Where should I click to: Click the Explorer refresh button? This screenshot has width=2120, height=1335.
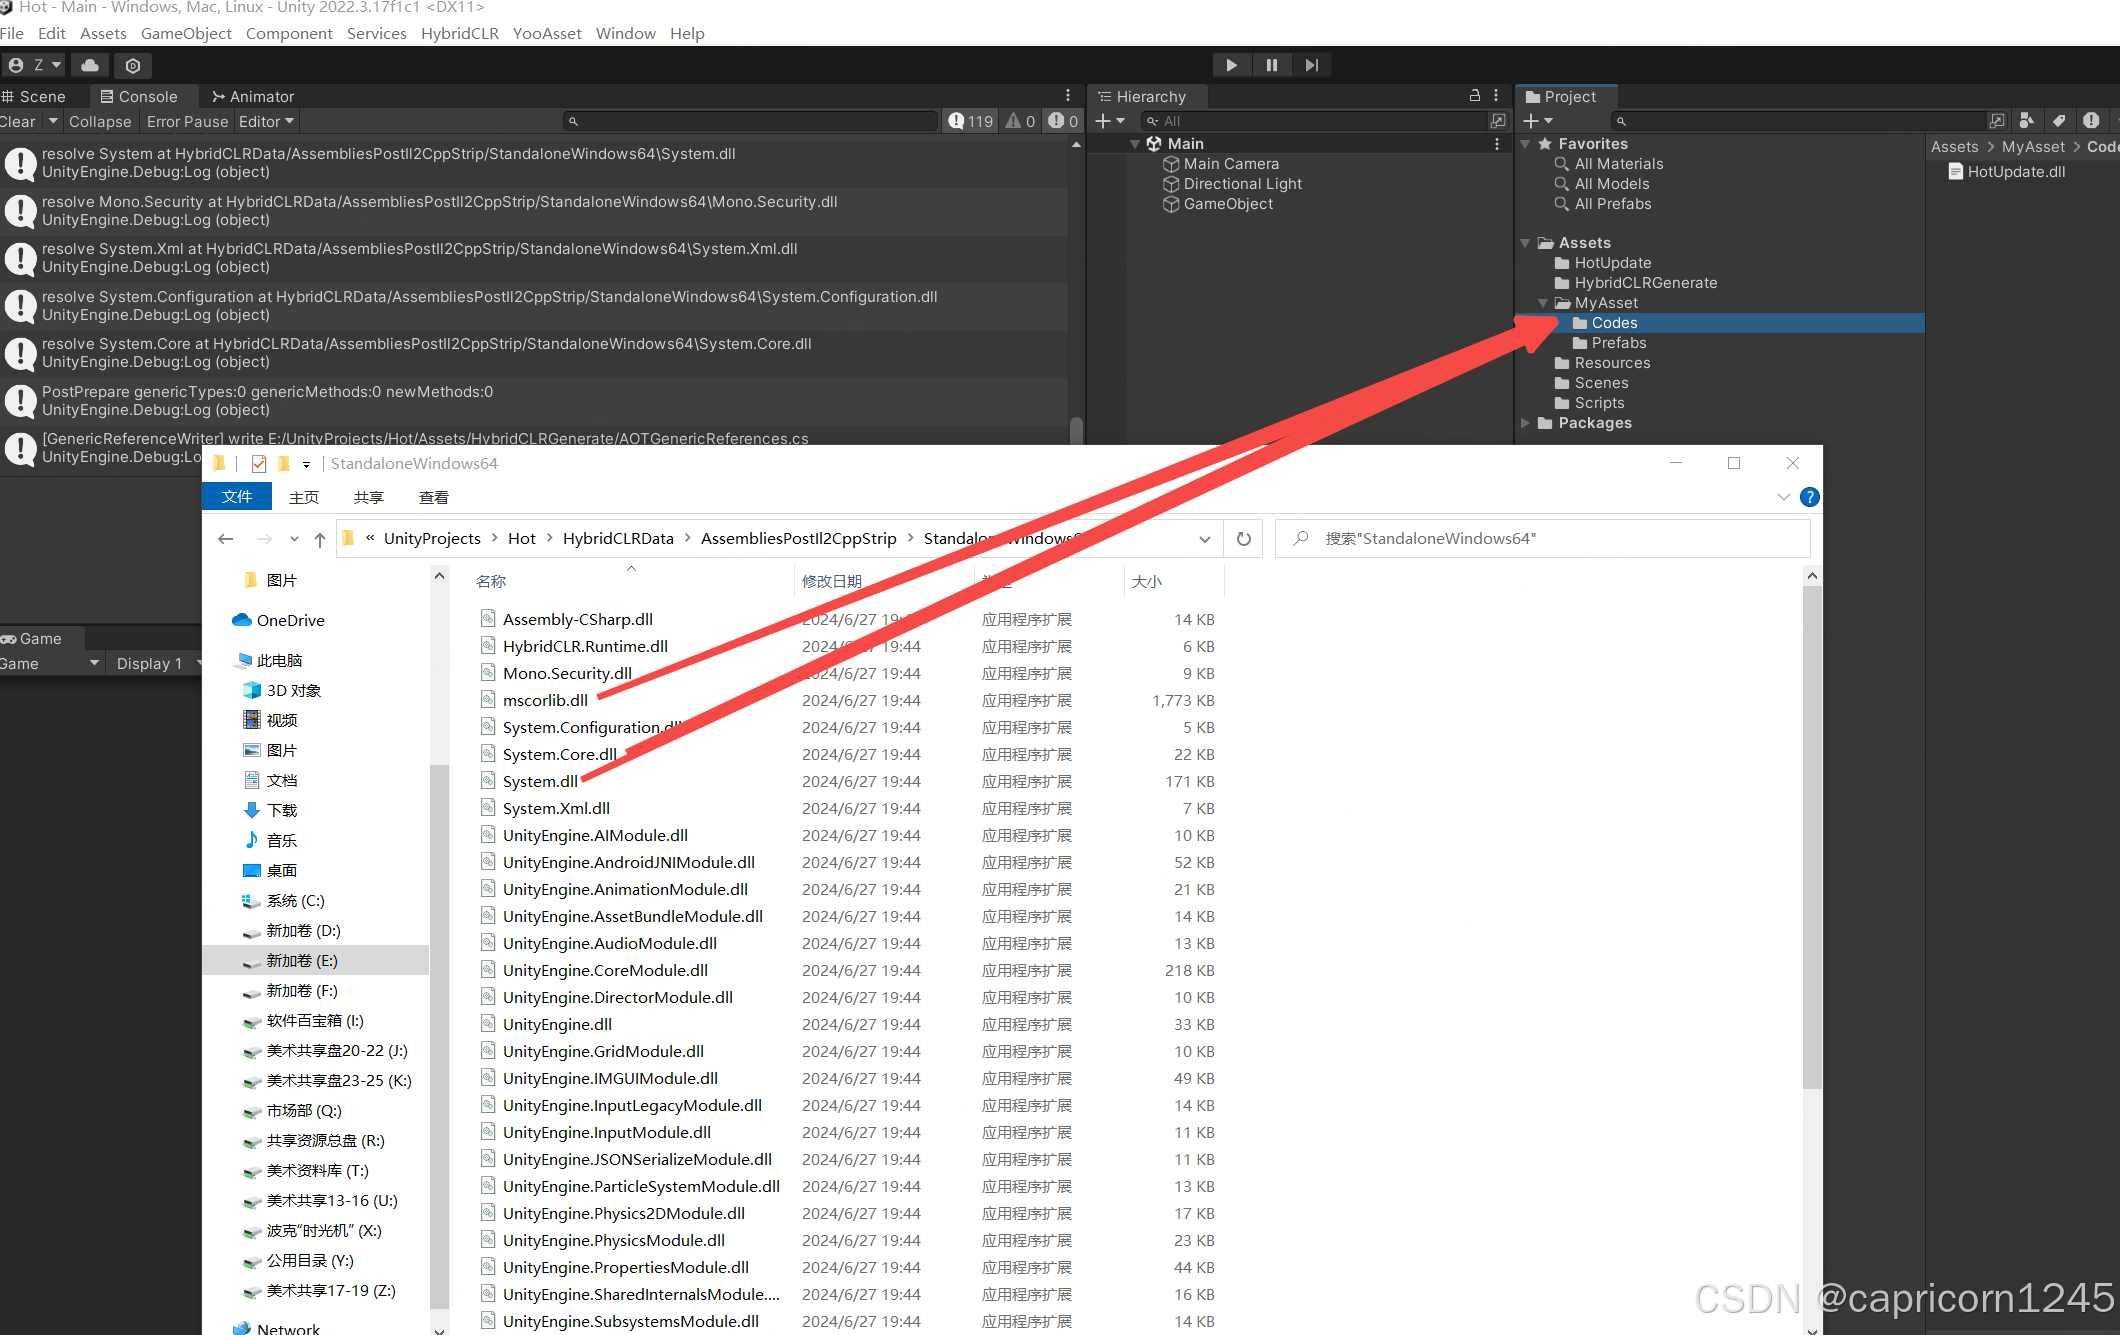[x=1243, y=538]
